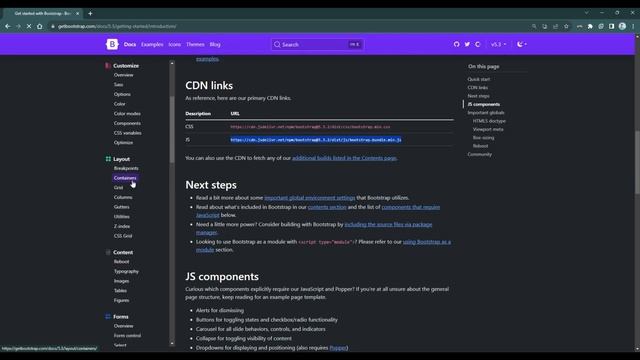640x360 pixels.
Task: Open Form control under Forms
Action: (x=127, y=336)
